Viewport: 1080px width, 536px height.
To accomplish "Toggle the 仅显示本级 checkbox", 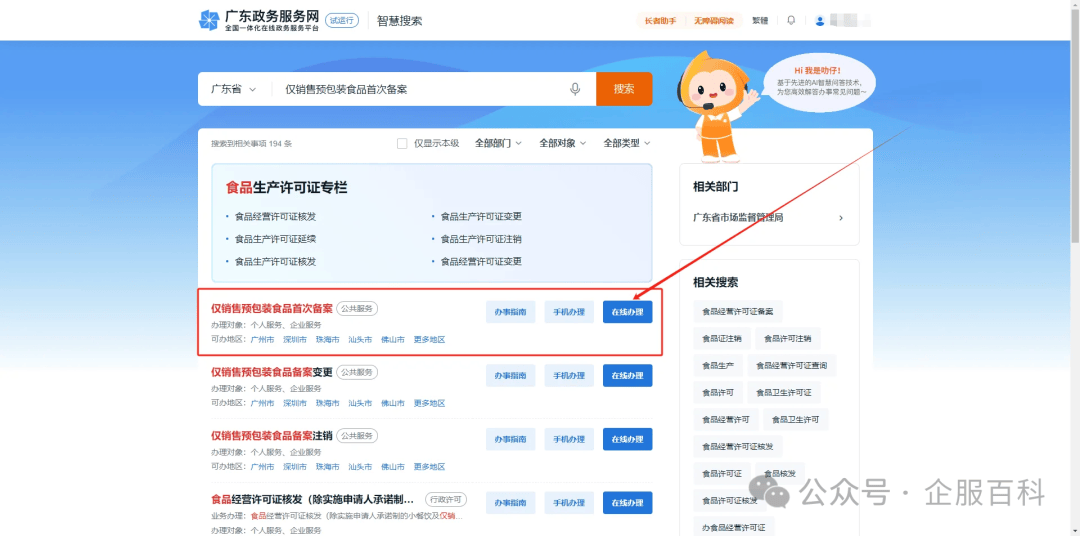I will pos(402,143).
